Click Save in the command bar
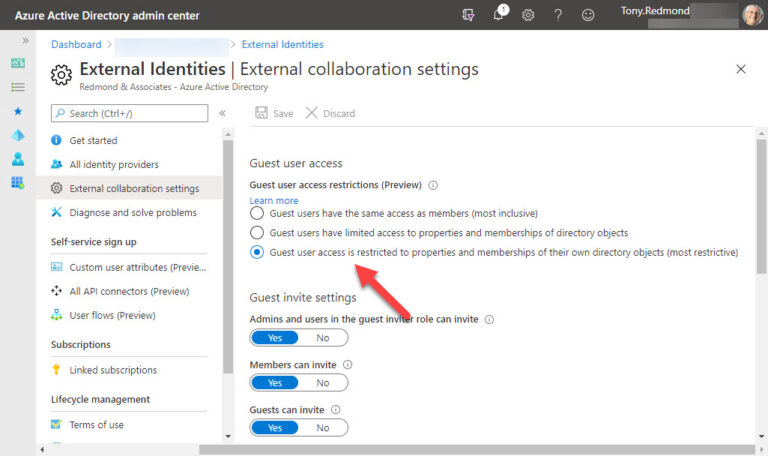768x456 pixels. [x=274, y=113]
